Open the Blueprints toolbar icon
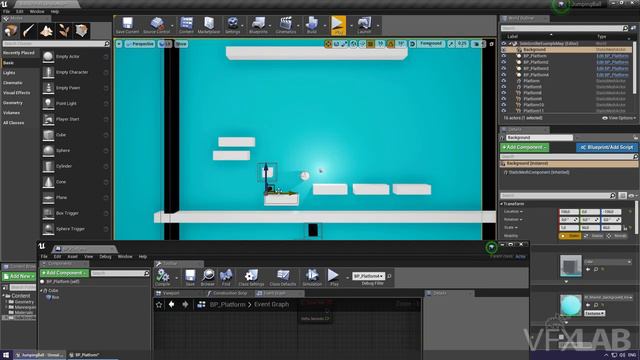Viewport: 640px width, 360px height. pos(258,25)
